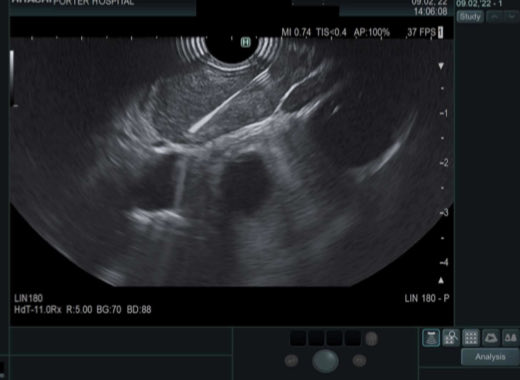The width and height of the screenshot is (520, 380).
Task: Click the mouse icon above the trackball
Action: pos(371,339)
